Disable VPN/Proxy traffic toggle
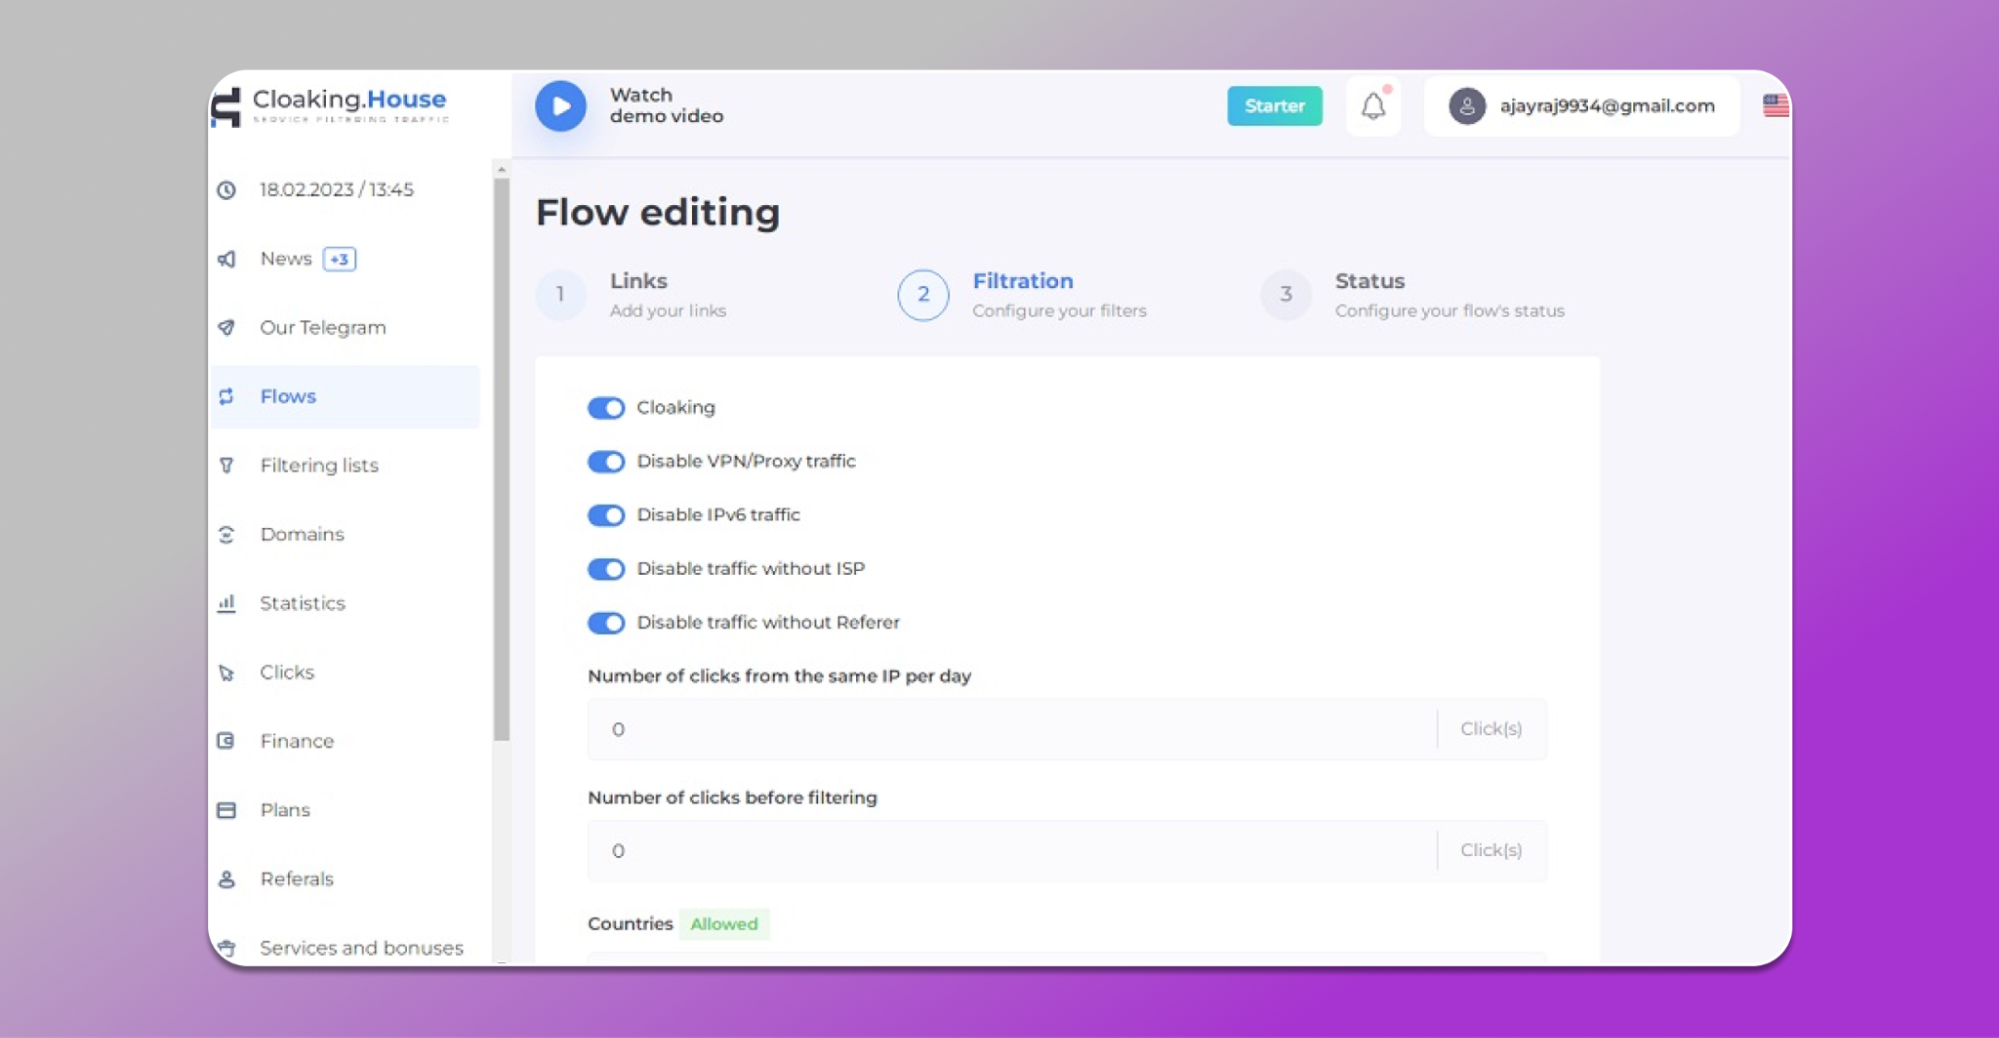The height and width of the screenshot is (1038, 1999). [x=606, y=462]
